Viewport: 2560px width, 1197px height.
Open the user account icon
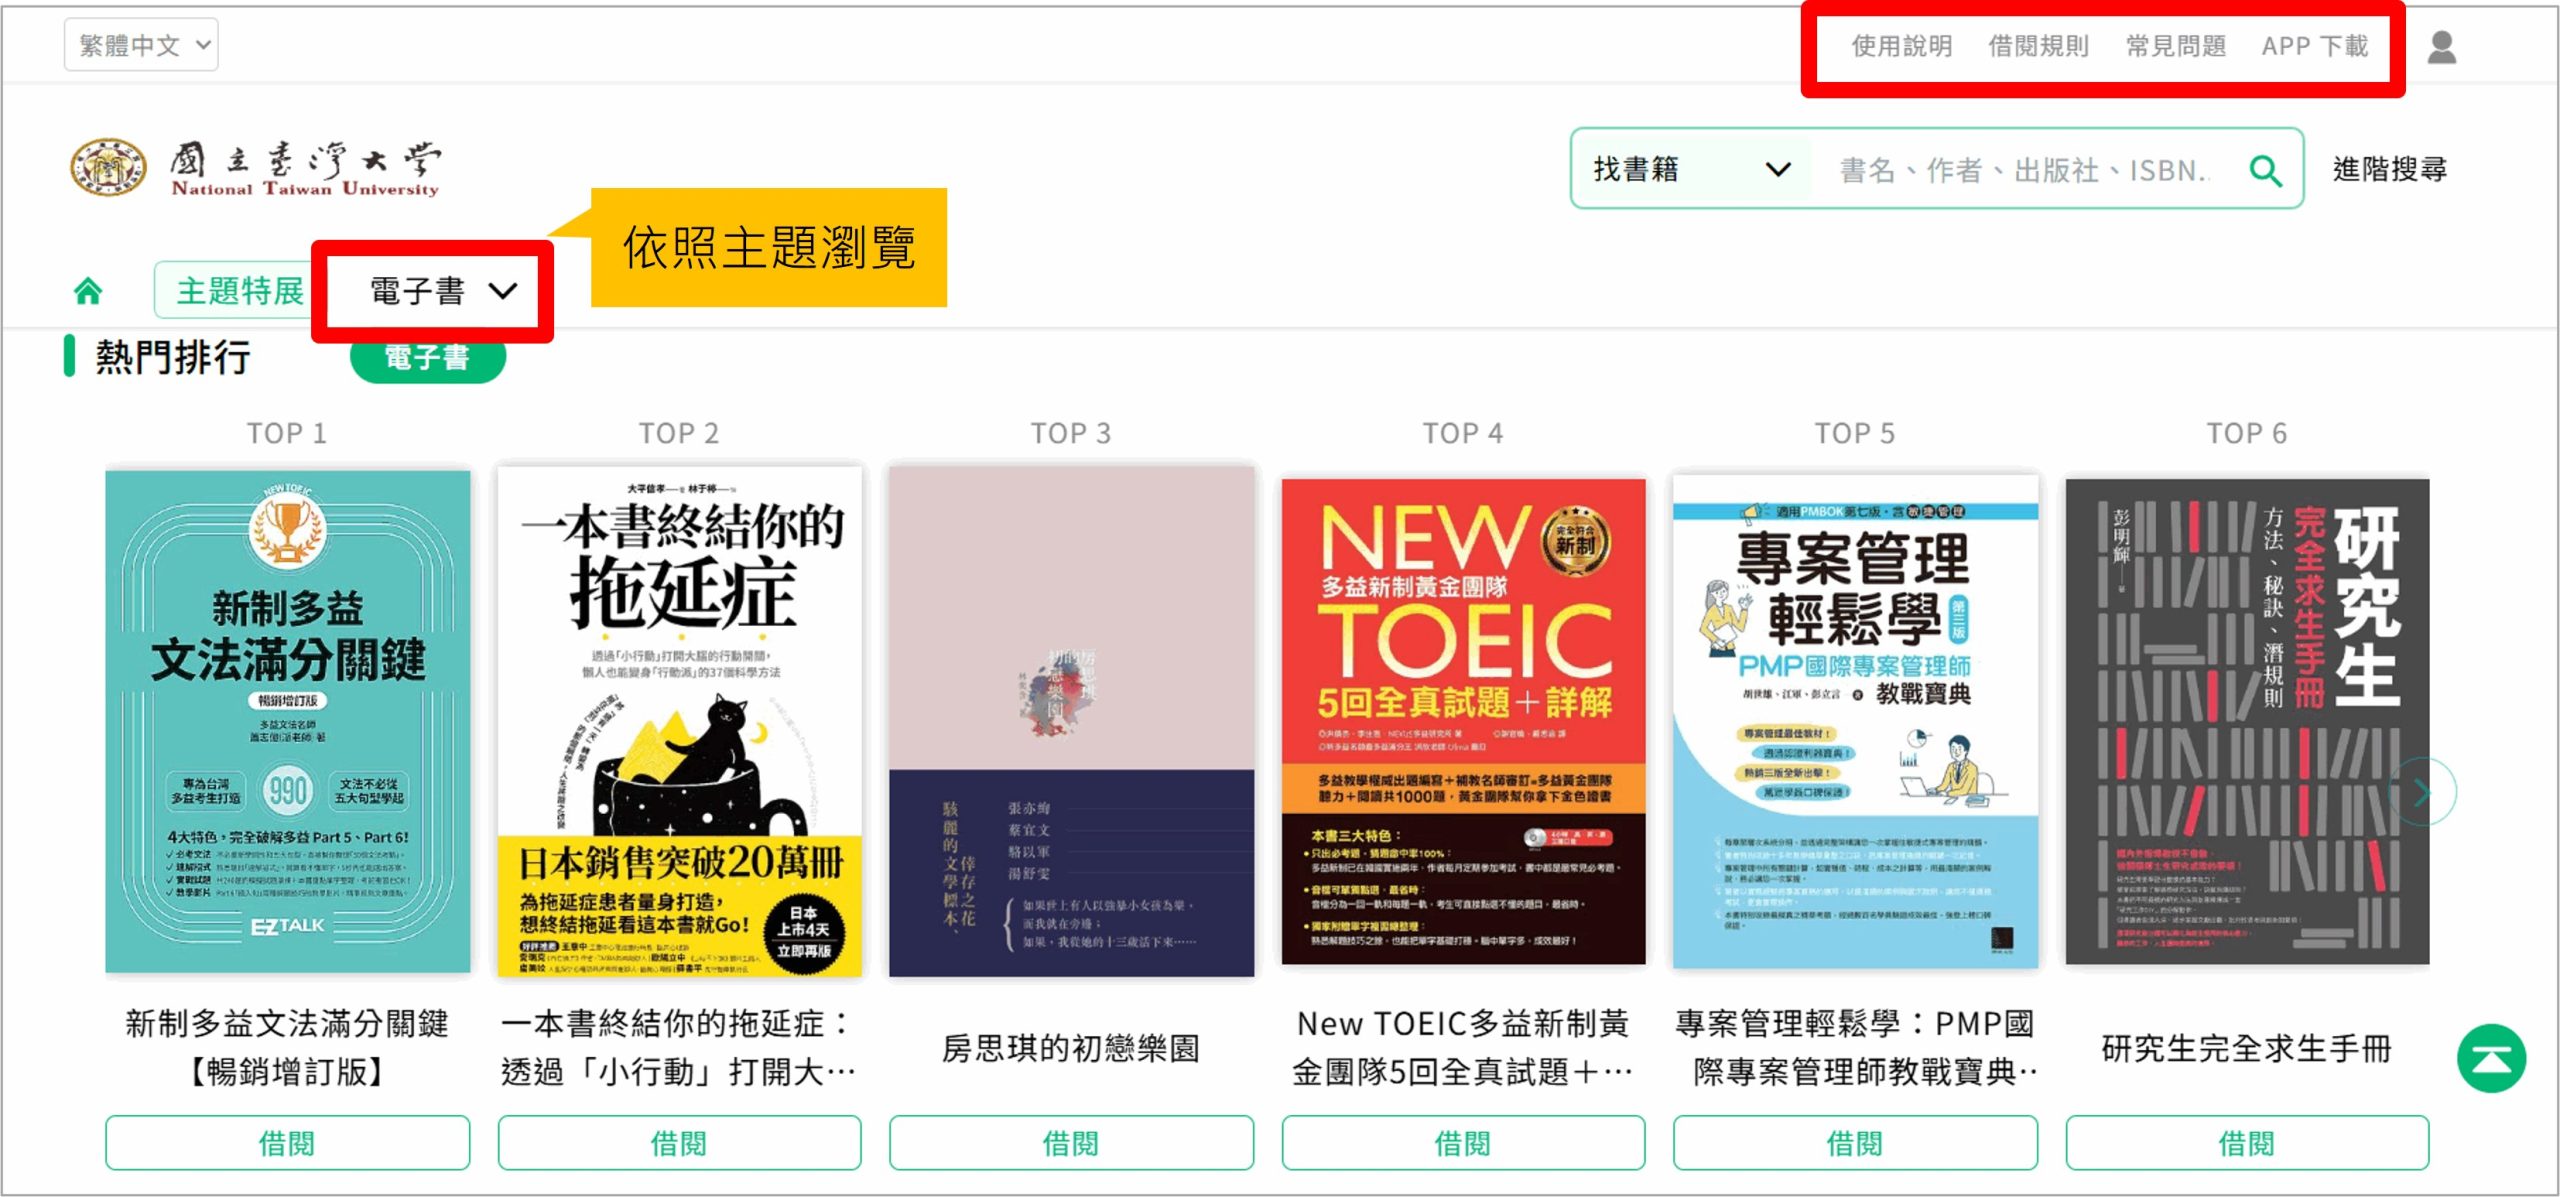pyautogui.click(x=2441, y=47)
